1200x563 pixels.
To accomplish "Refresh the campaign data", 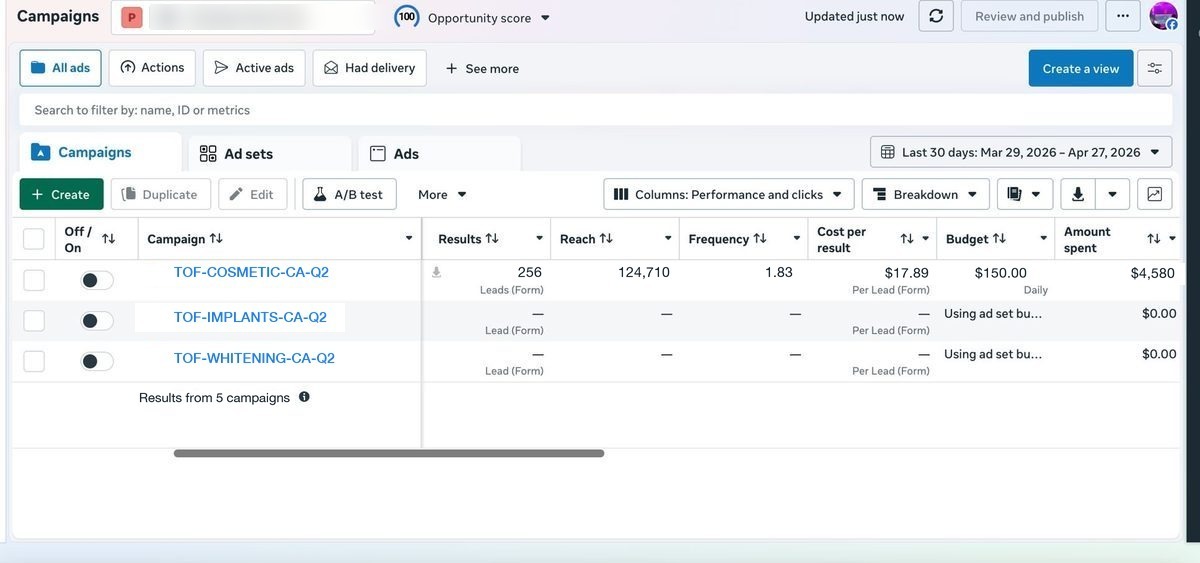I will (936, 16).
